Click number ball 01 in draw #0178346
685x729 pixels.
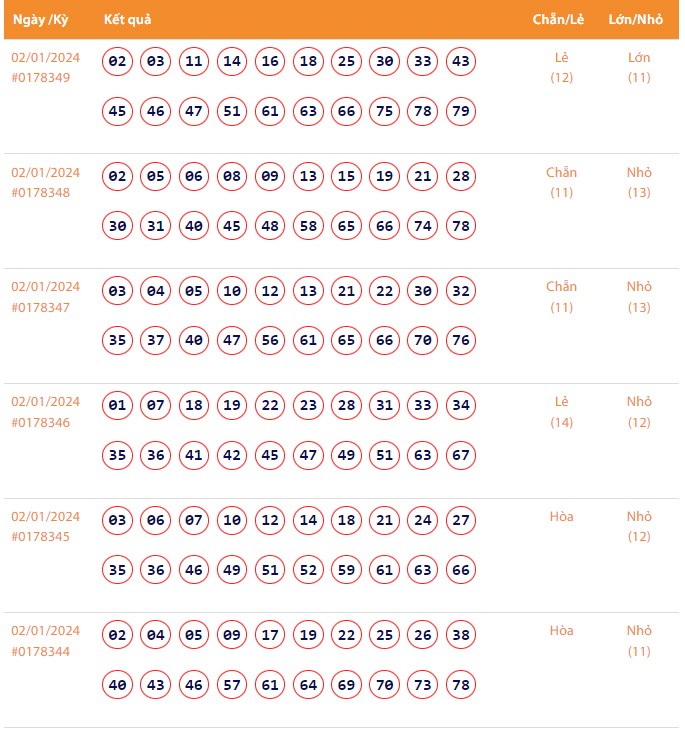tap(118, 406)
